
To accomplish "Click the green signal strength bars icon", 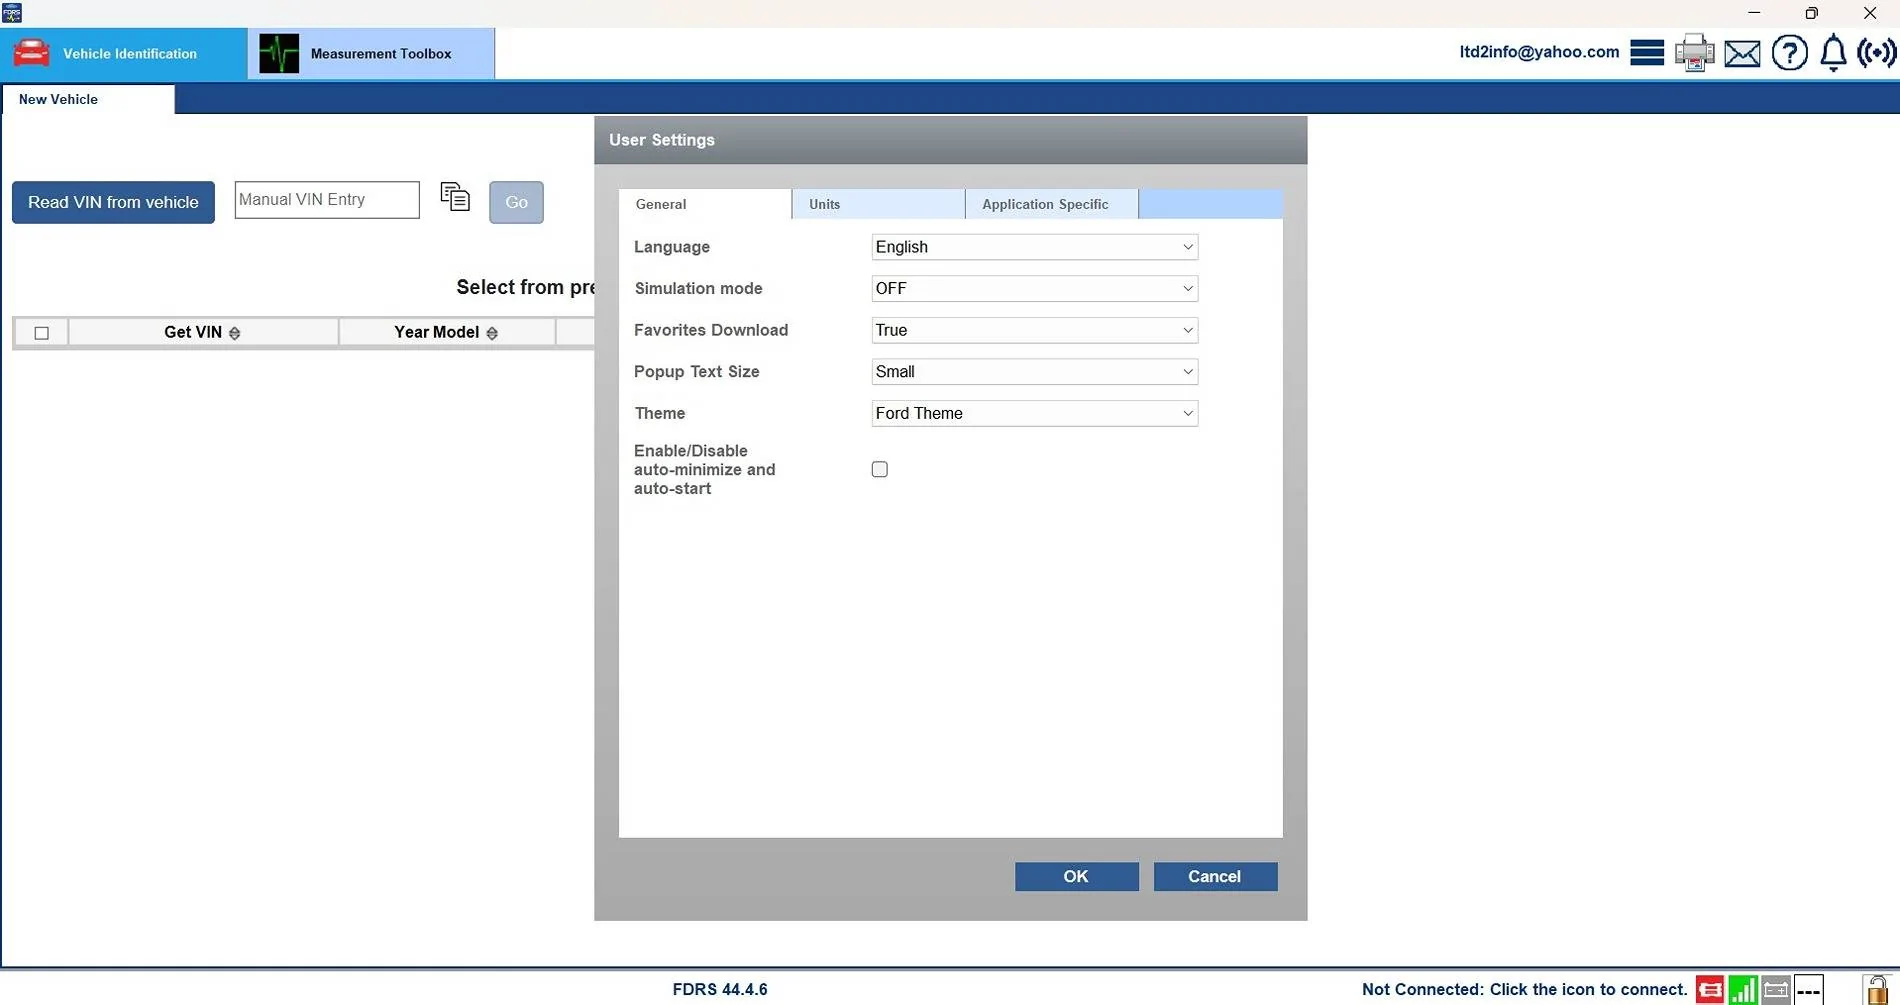I will pyautogui.click(x=1742, y=990).
